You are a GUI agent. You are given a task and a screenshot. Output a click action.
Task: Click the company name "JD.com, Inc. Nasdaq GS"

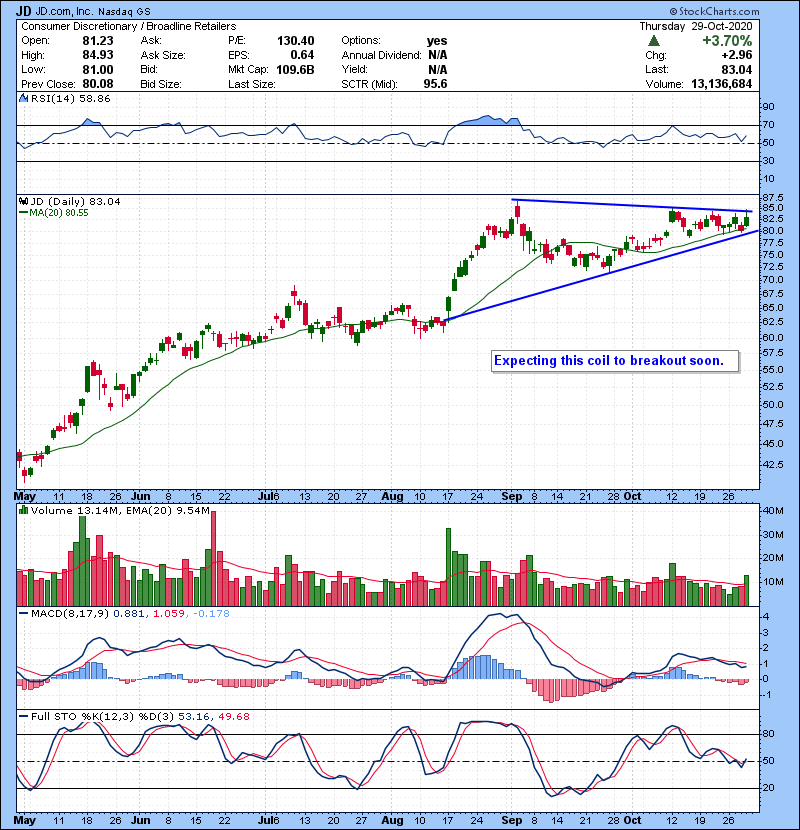(x=93, y=11)
